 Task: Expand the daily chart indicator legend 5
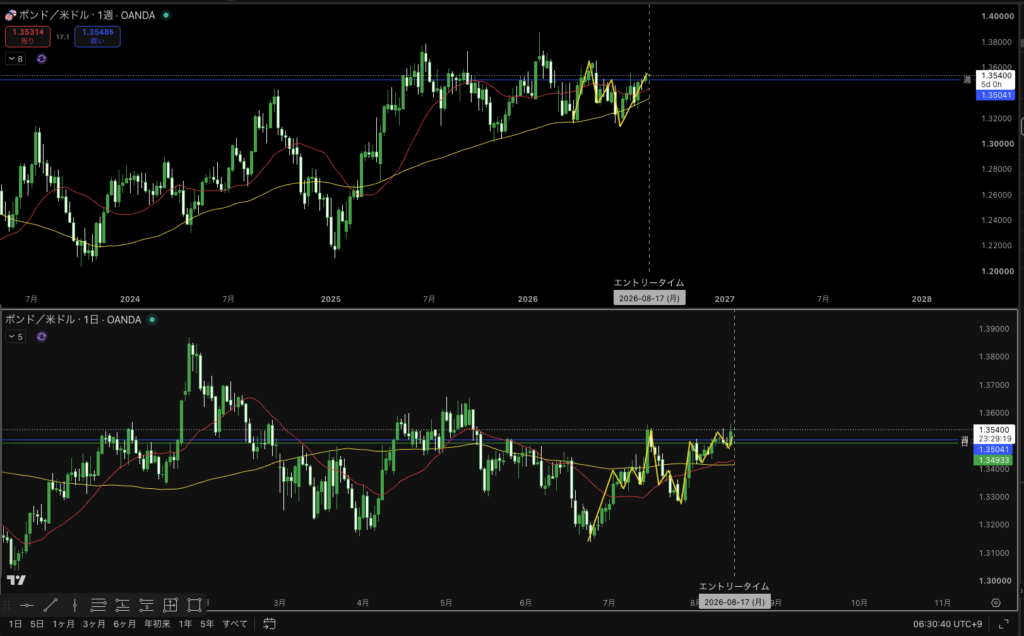16,337
